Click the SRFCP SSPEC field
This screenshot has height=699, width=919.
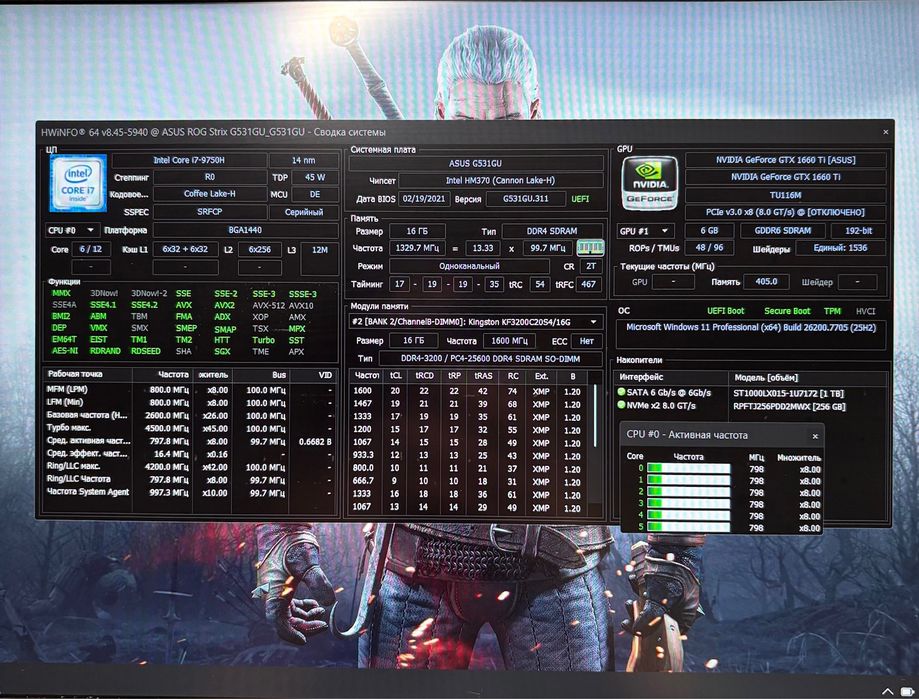click(x=209, y=212)
